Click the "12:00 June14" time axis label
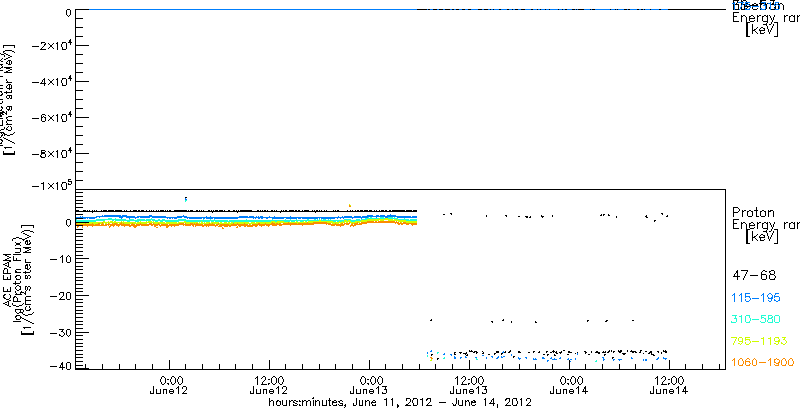This screenshot has width=800, height=410. [669, 386]
